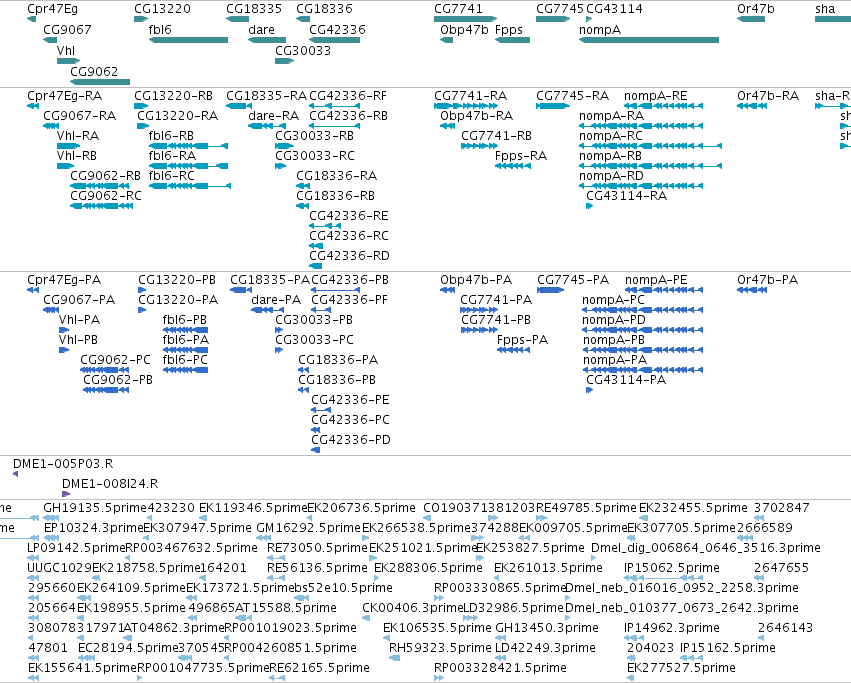Click transcript label CG42336-RD

pos(349,256)
